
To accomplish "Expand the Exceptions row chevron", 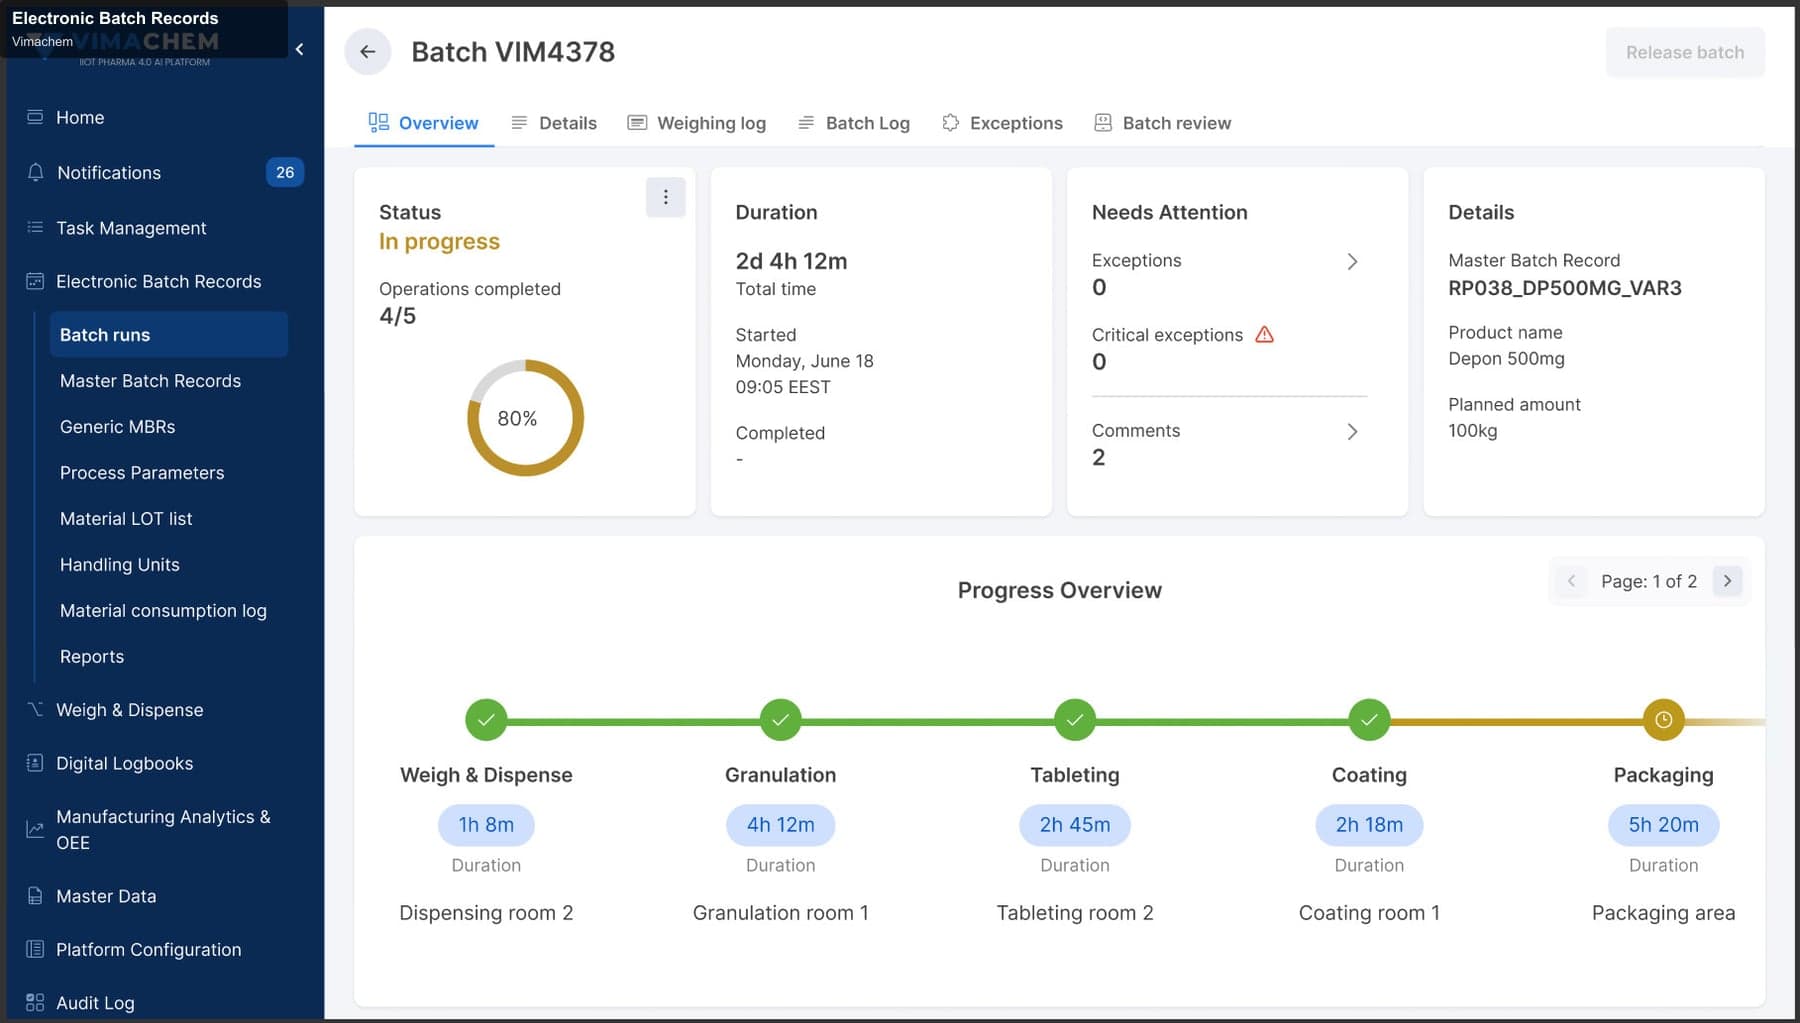I will tap(1352, 262).
